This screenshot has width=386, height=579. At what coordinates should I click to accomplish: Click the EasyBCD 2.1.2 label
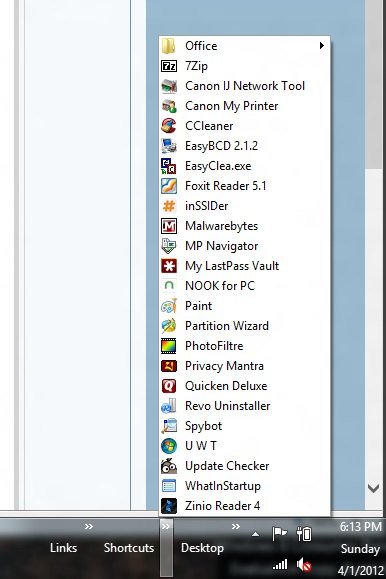tap(221, 146)
